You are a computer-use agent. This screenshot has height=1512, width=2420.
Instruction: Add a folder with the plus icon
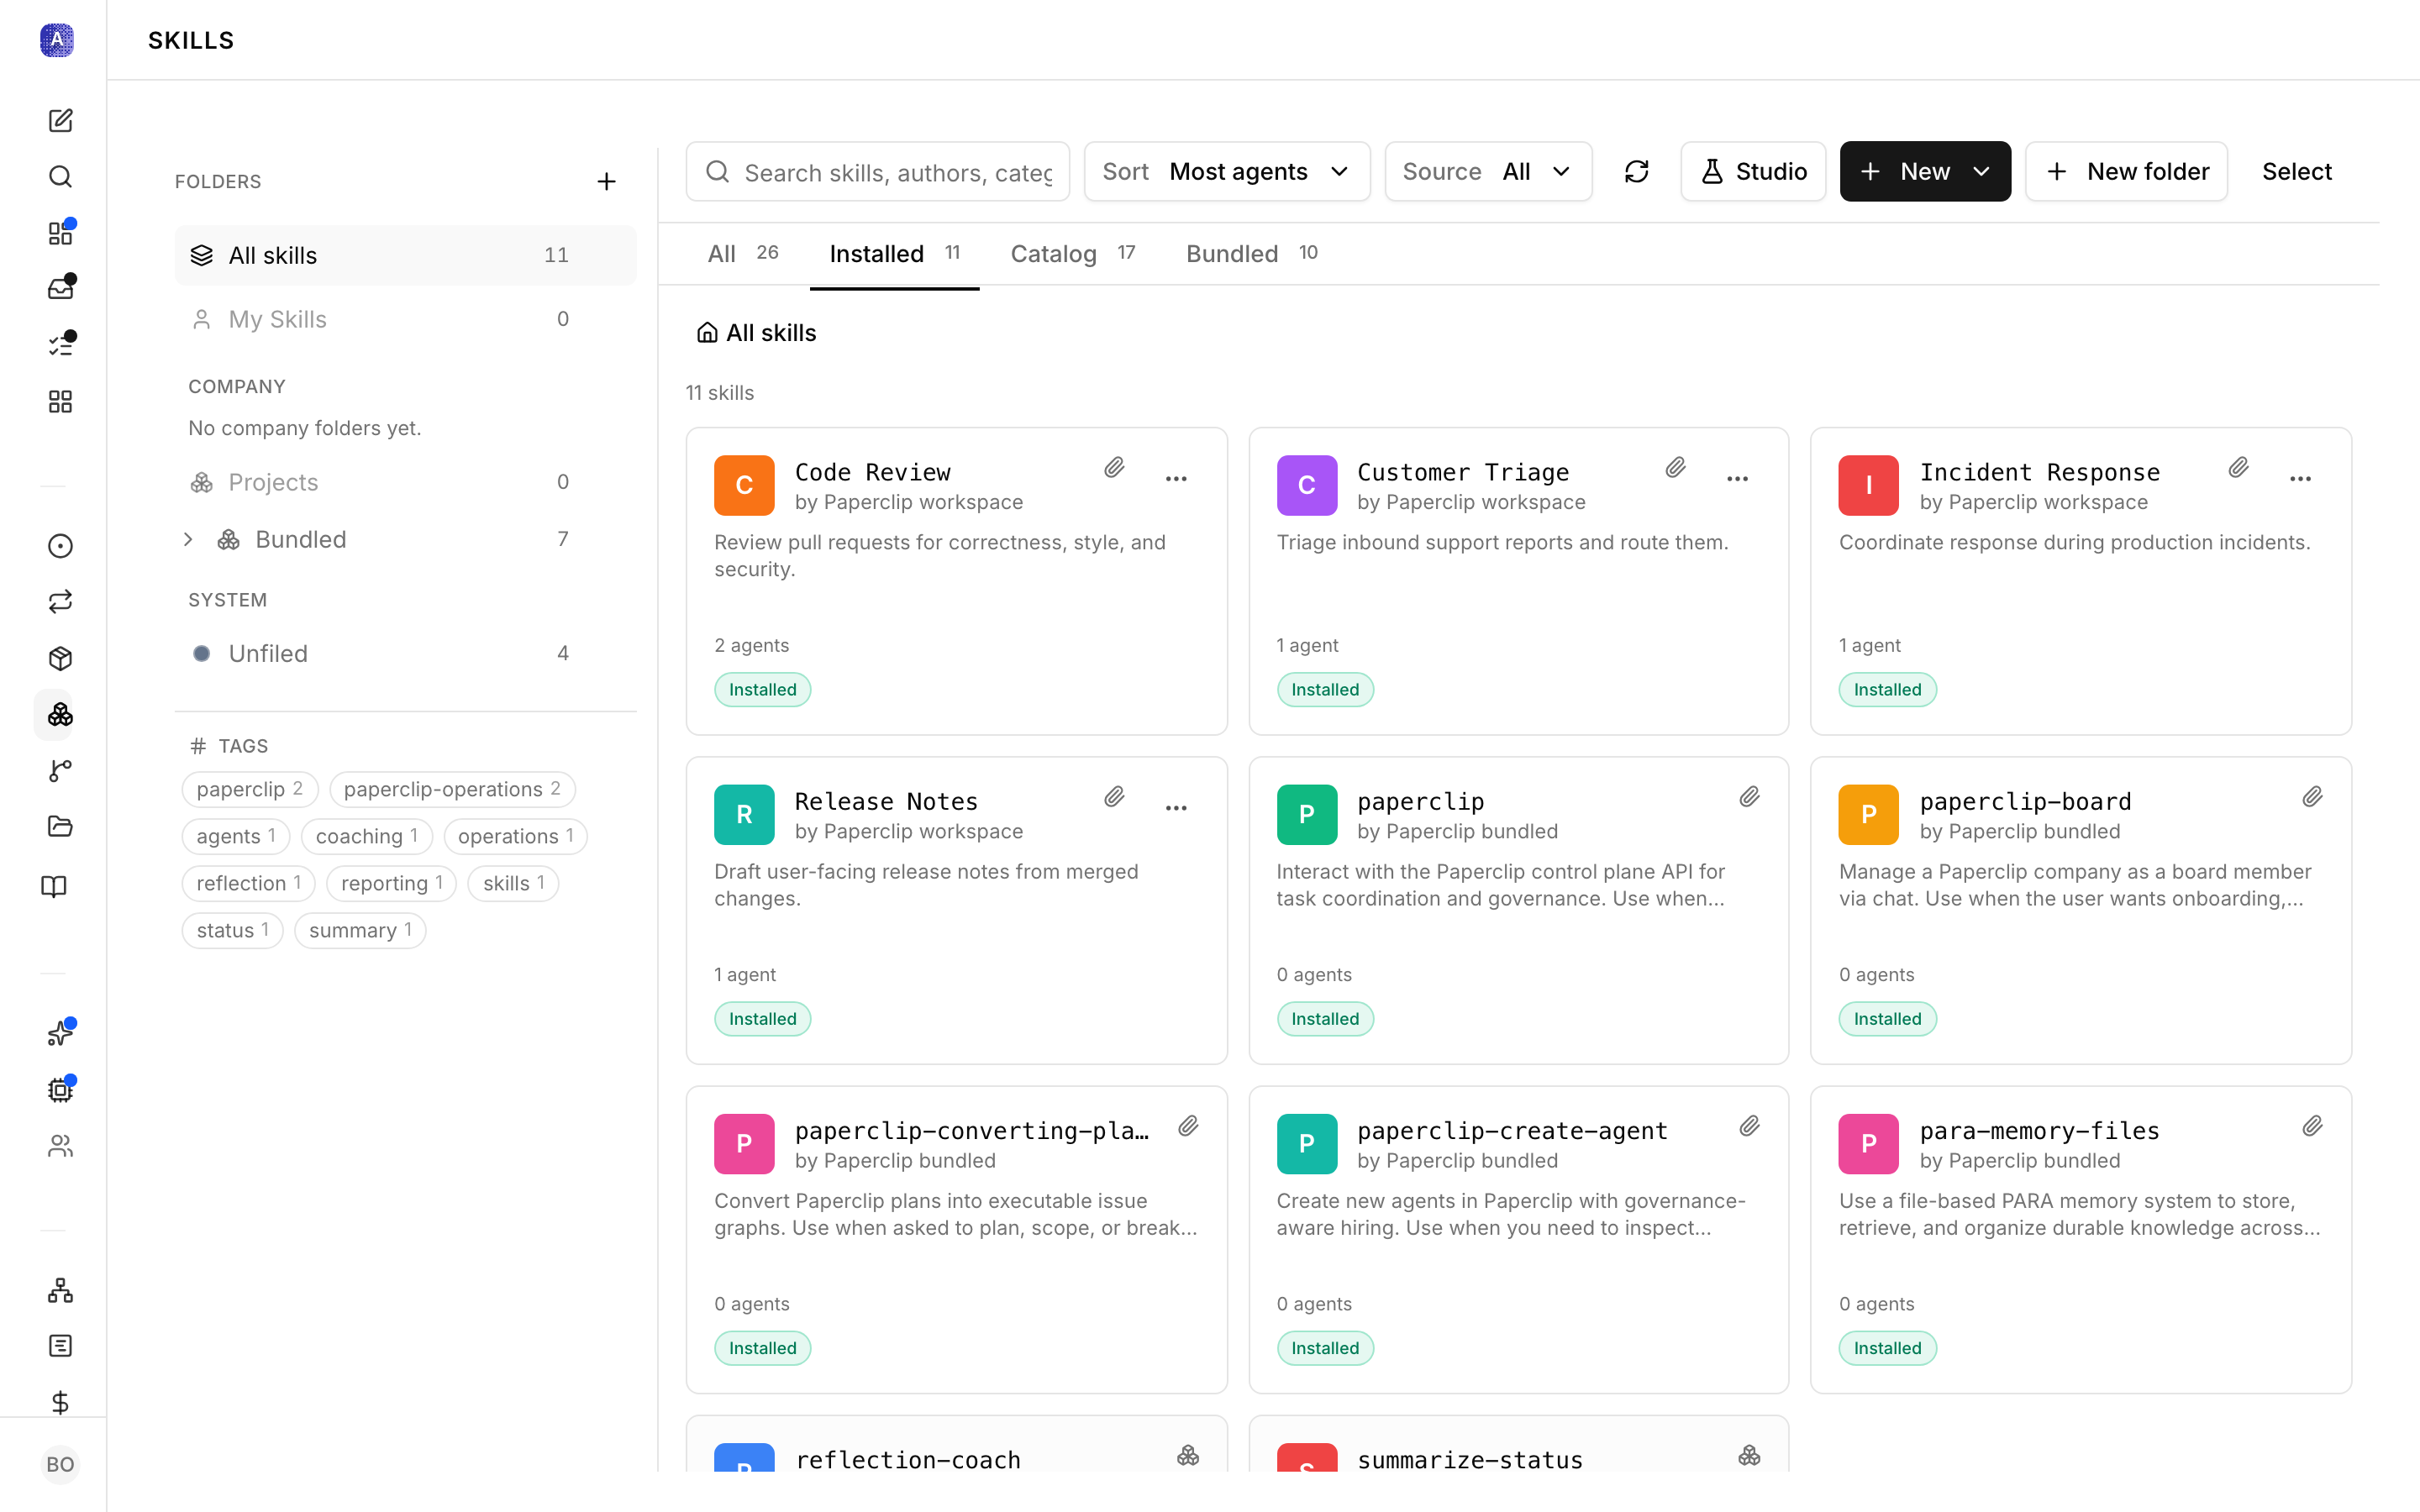[x=606, y=181]
